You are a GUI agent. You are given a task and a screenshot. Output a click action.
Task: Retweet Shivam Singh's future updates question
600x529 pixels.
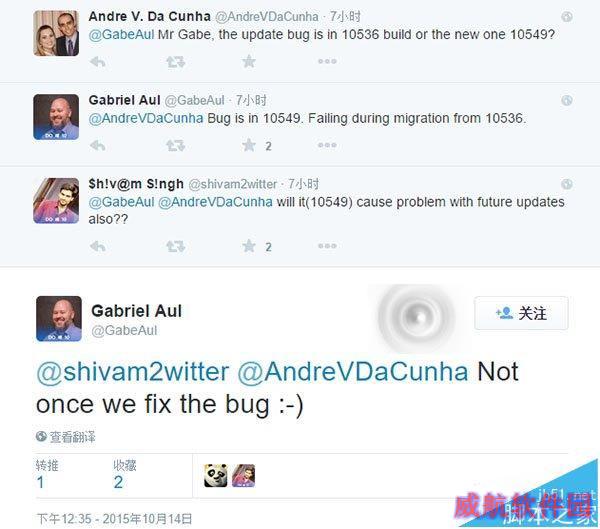click(x=176, y=246)
